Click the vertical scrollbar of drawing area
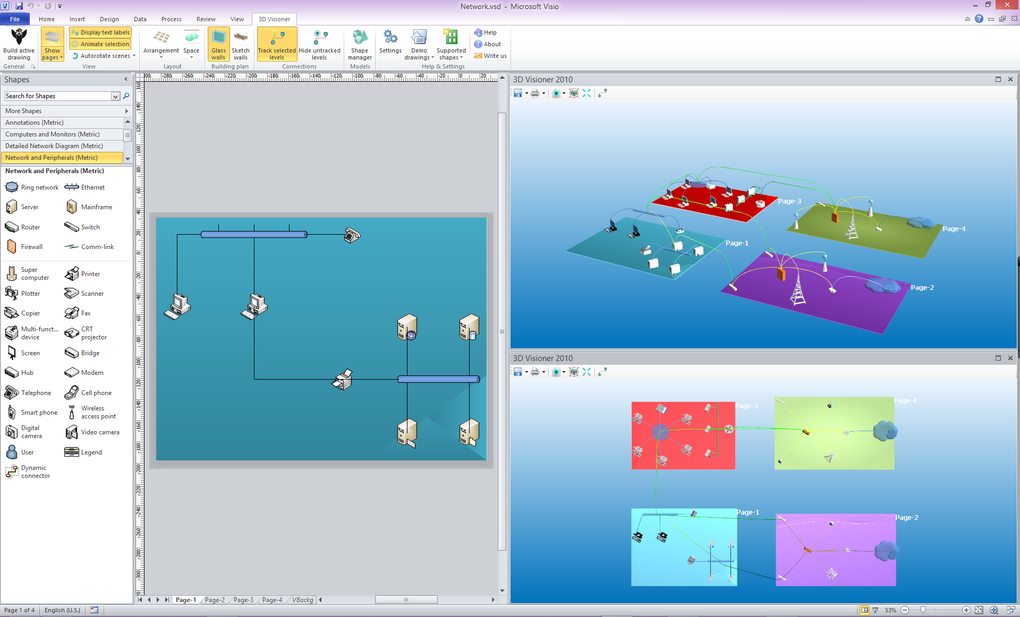 click(502, 331)
